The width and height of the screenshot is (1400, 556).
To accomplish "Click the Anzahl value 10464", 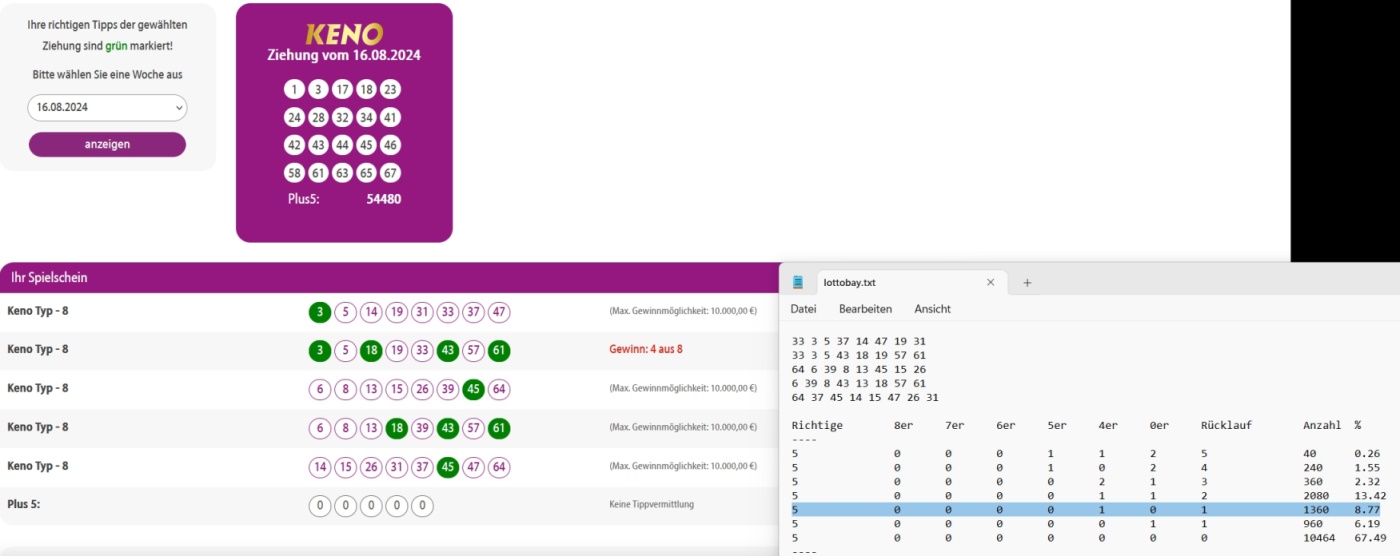I will pos(1319,538).
